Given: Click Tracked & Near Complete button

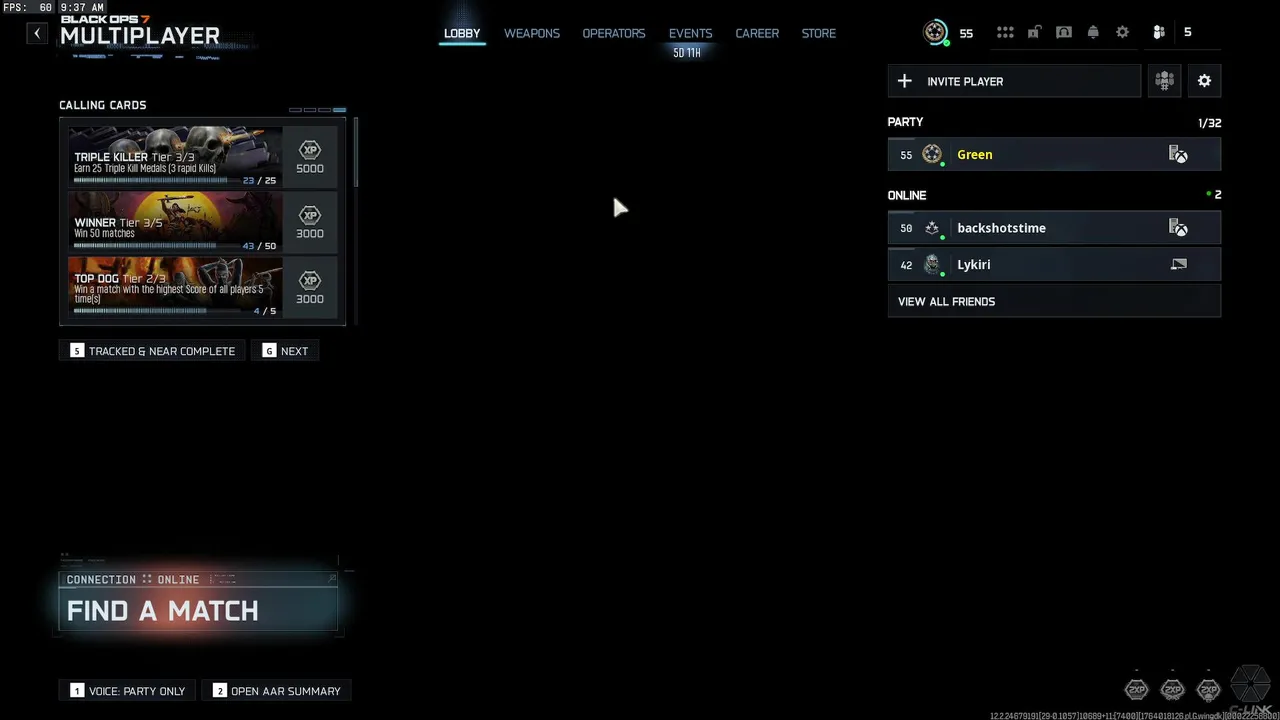Looking at the screenshot, I should [152, 351].
